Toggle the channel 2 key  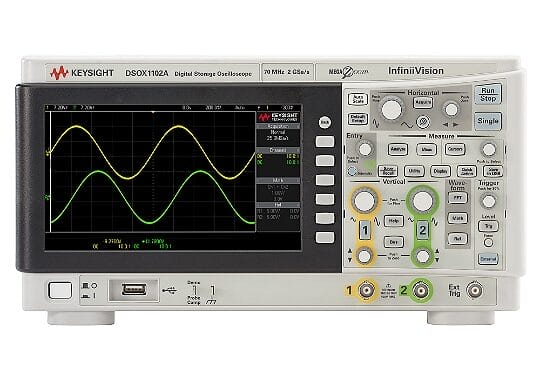(423, 230)
